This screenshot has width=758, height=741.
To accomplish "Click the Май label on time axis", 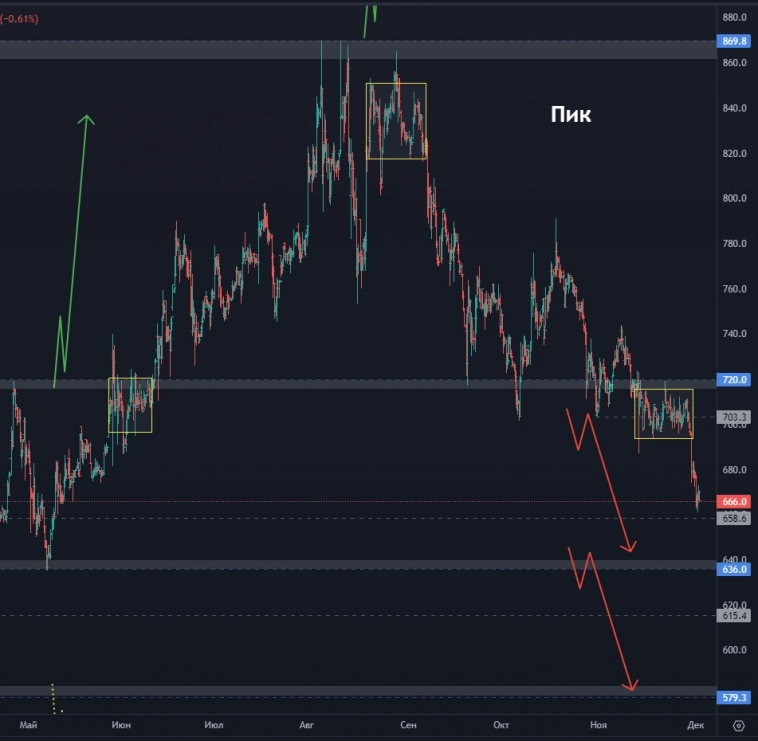I will [28, 725].
